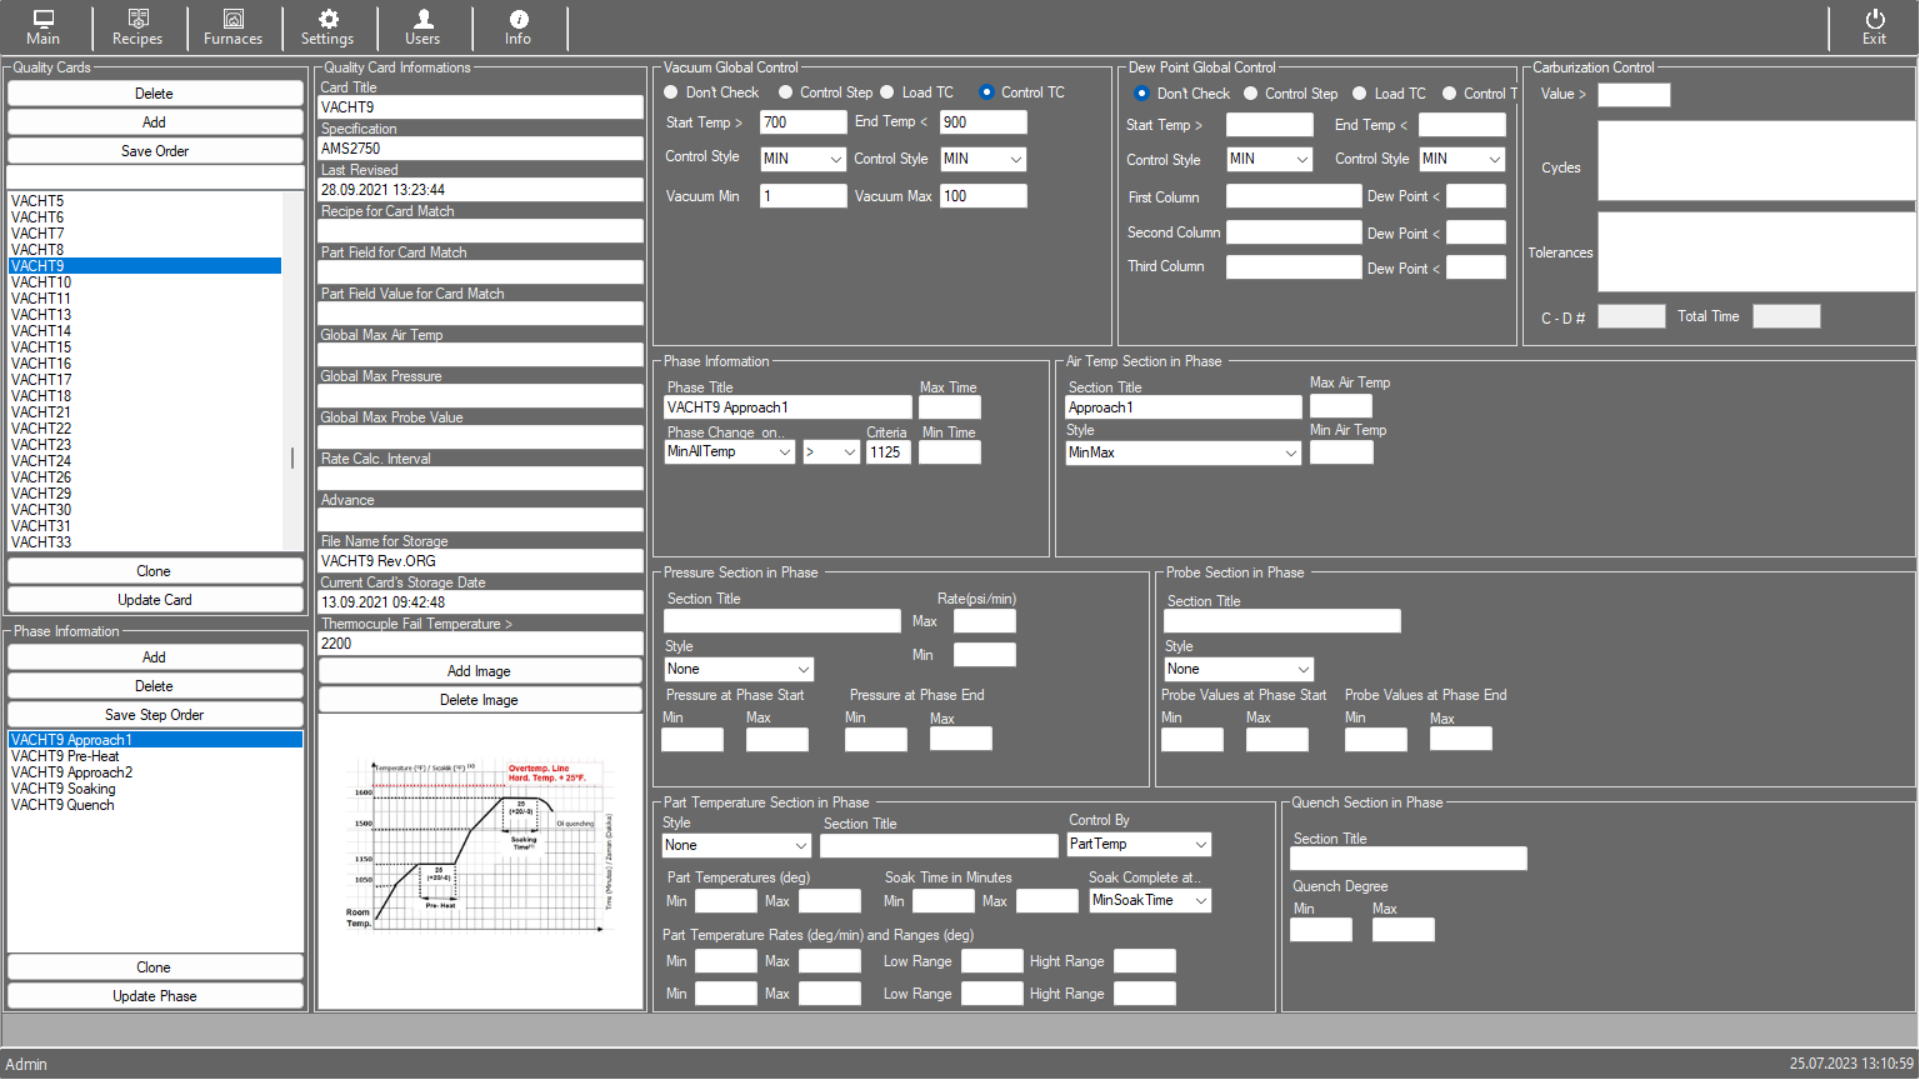Image resolution: width=1919 pixels, height=1079 pixels.
Task: Select Vacuum Control Step radio button
Action: [786, 92]
